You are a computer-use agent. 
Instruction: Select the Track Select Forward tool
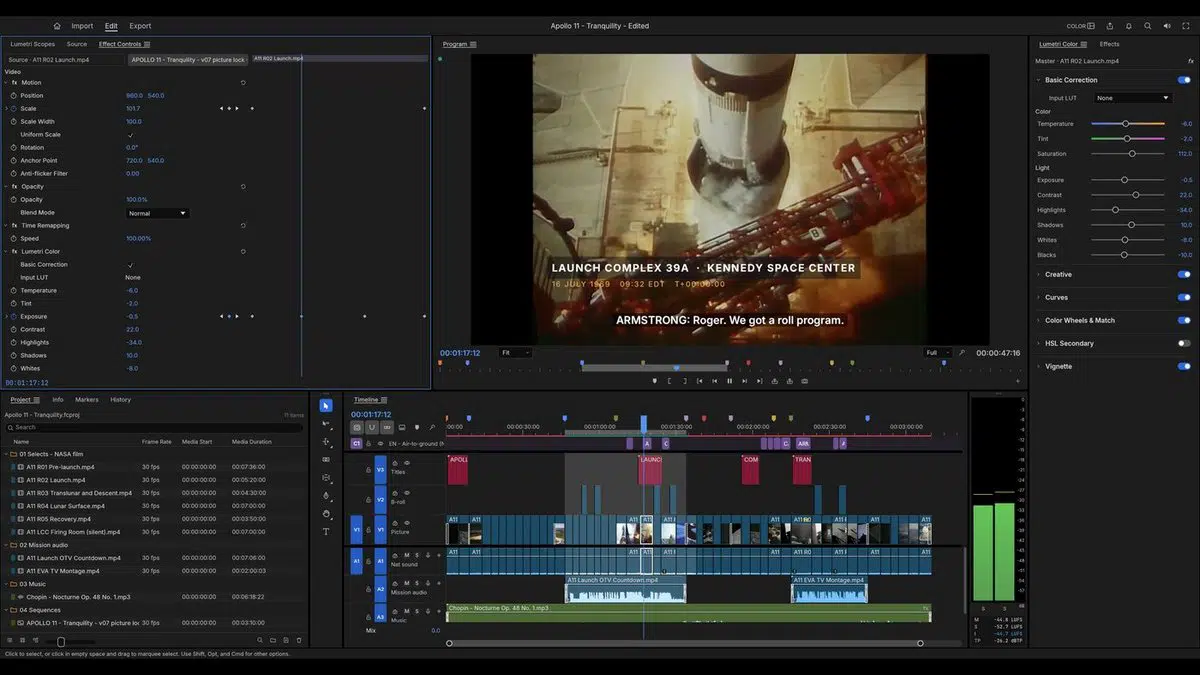[326, 423]
